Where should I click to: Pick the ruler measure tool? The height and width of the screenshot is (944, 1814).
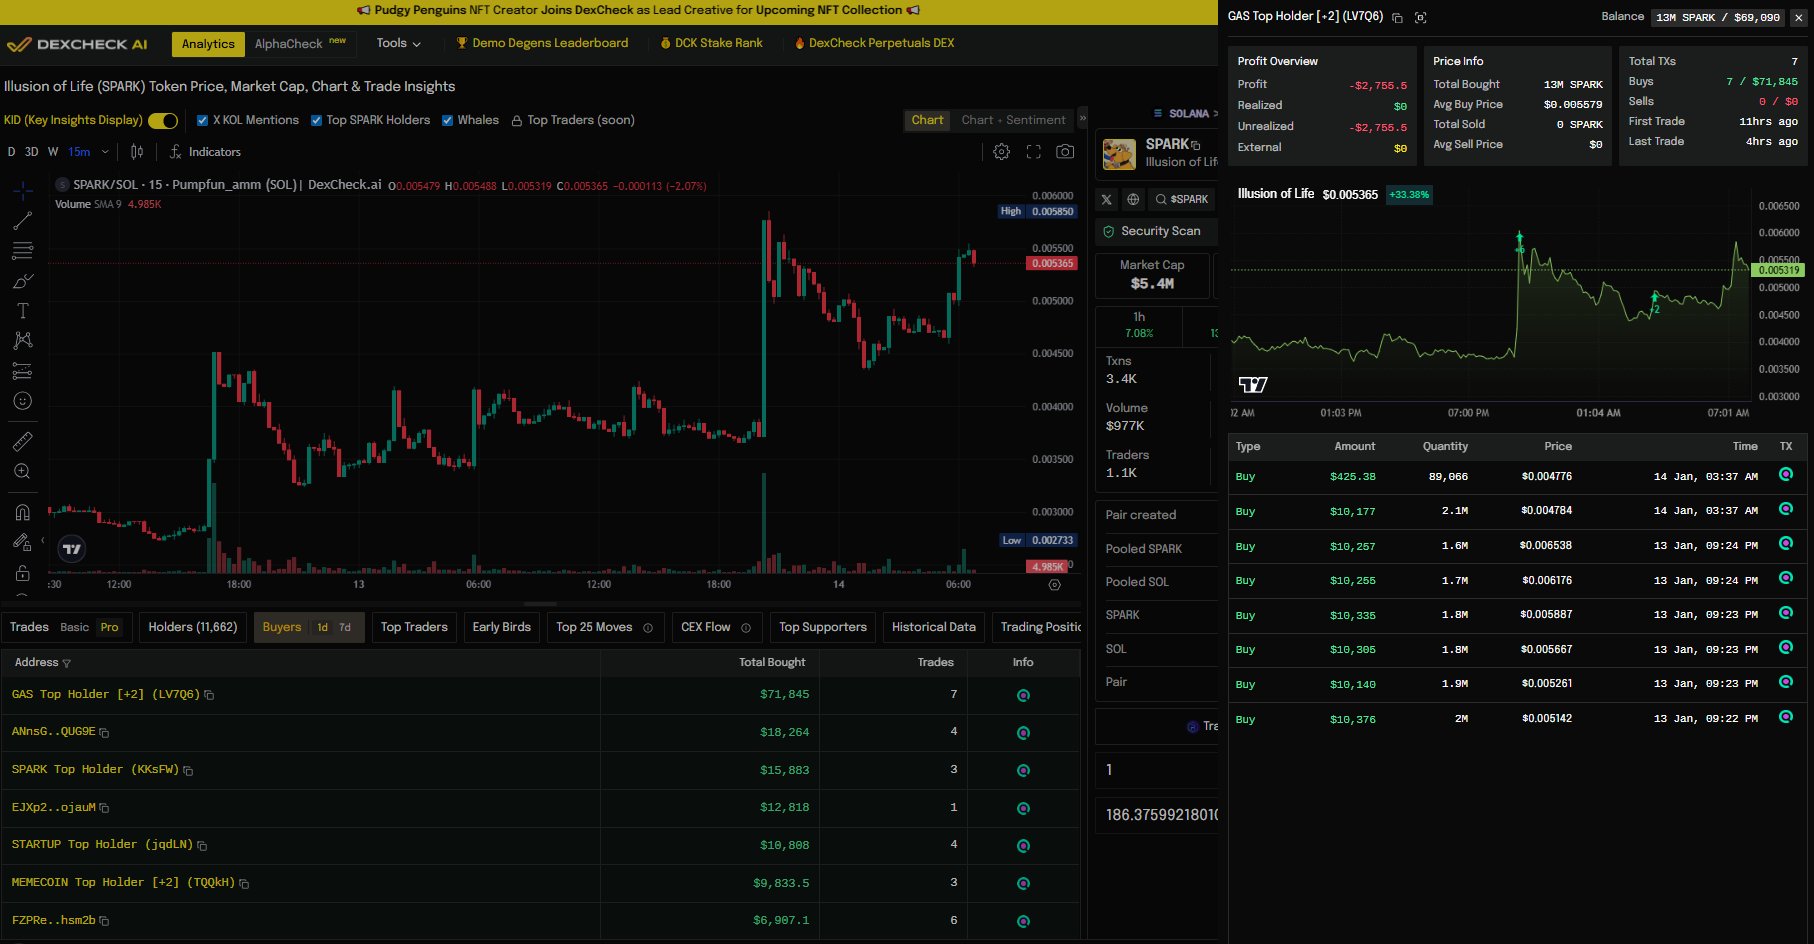click(23, 441)
